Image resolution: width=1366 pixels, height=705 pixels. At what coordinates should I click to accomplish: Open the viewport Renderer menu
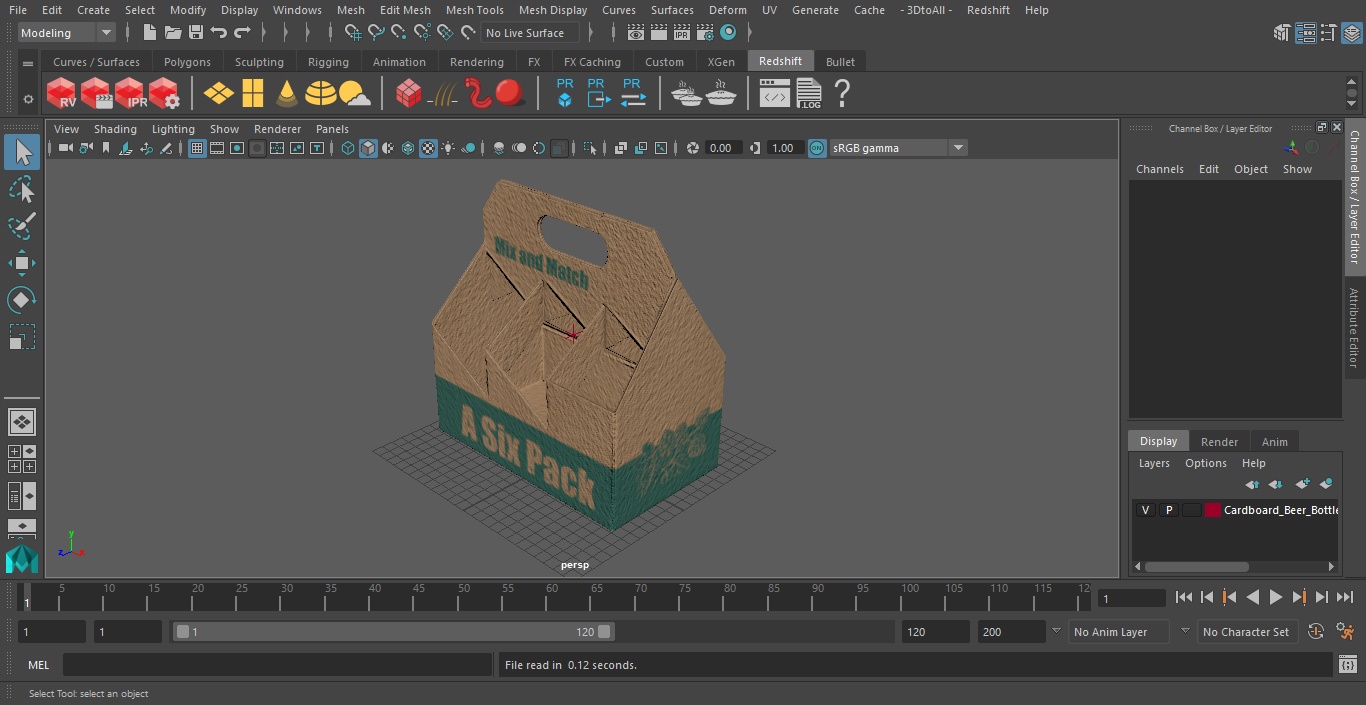[277, 129]
